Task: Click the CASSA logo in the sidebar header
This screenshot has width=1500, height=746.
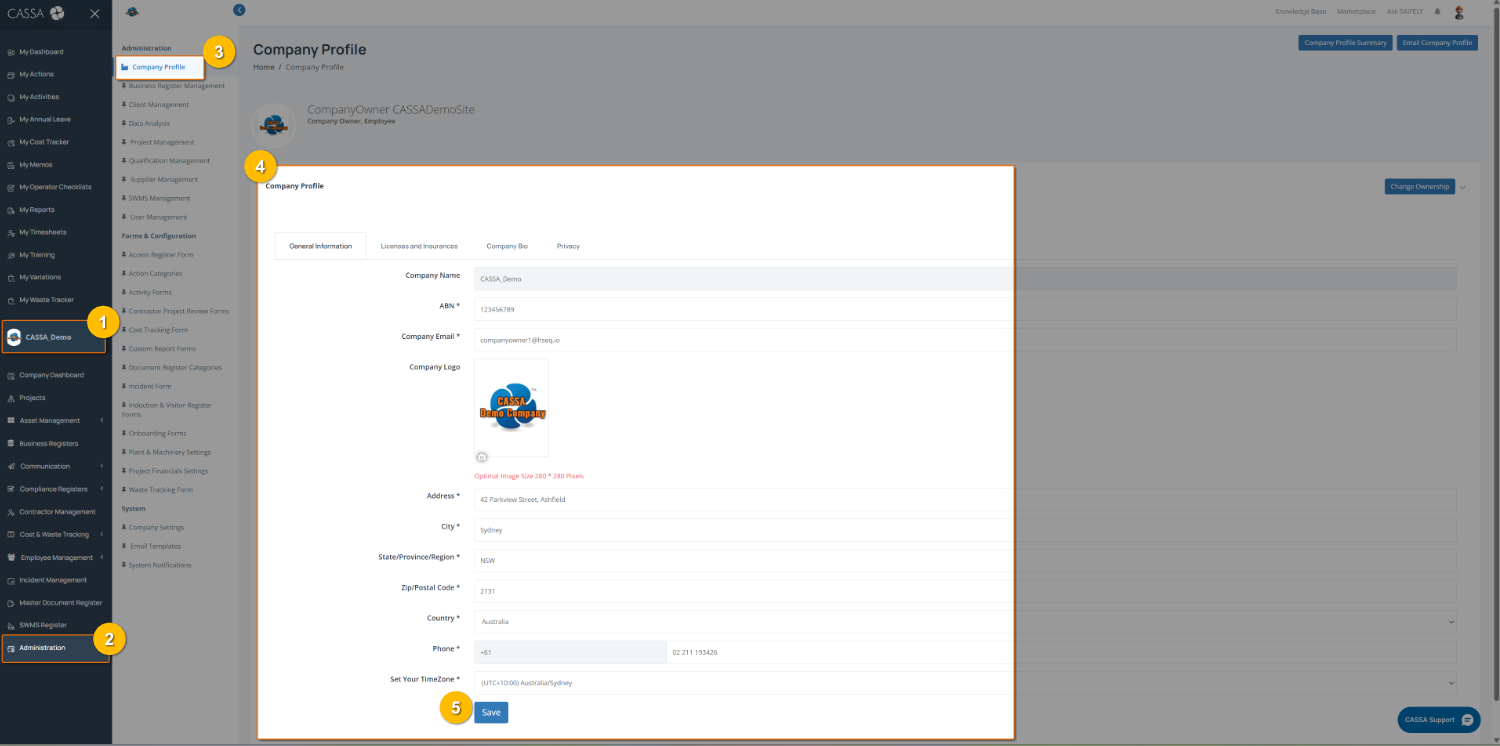Action: tap(36, 14)
